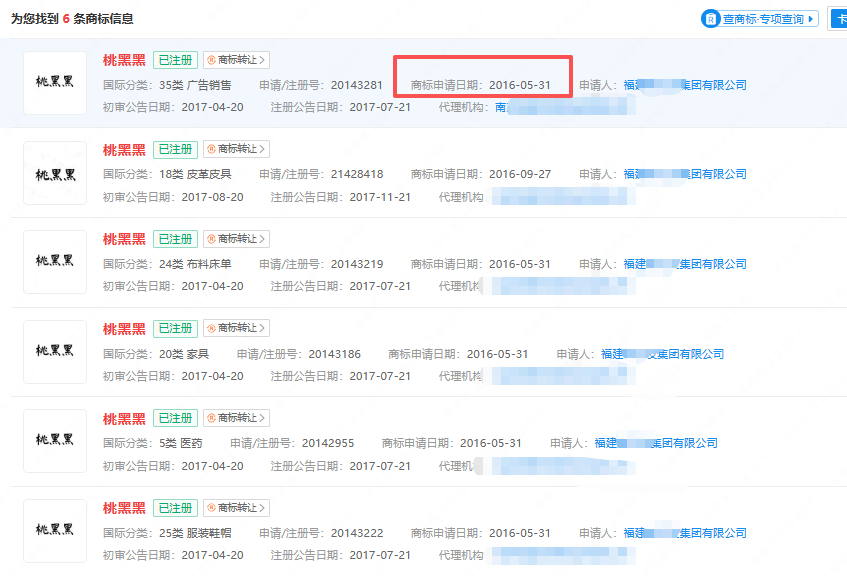847x576 pixels.
Task: Click 商标转让 icon in the 18类 皮革皮具 row
Action: click(210, 149)
